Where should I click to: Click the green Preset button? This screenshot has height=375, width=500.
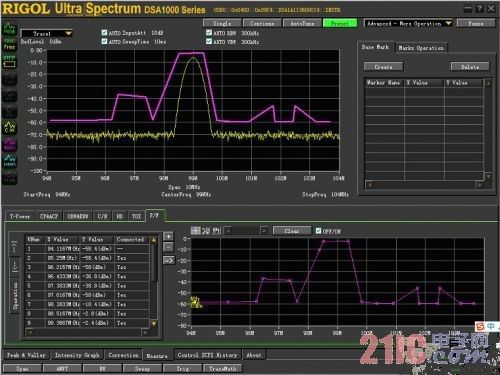(340, 23)
